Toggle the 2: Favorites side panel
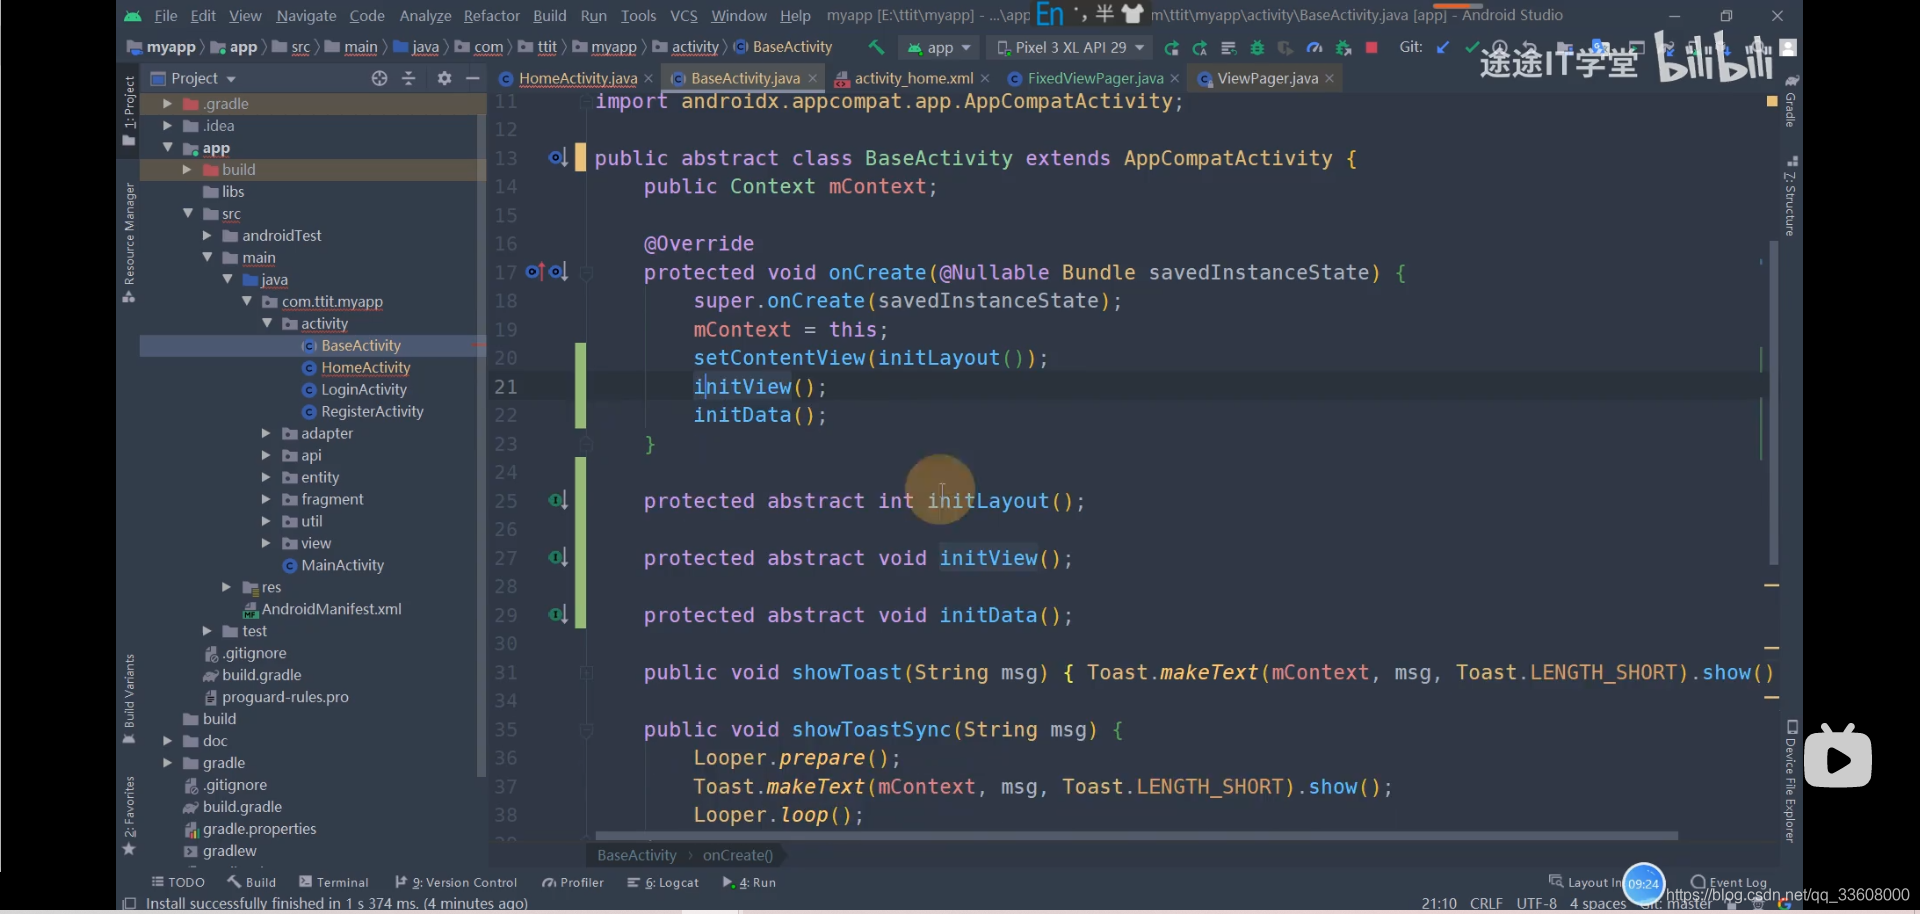 pos(129,815)
